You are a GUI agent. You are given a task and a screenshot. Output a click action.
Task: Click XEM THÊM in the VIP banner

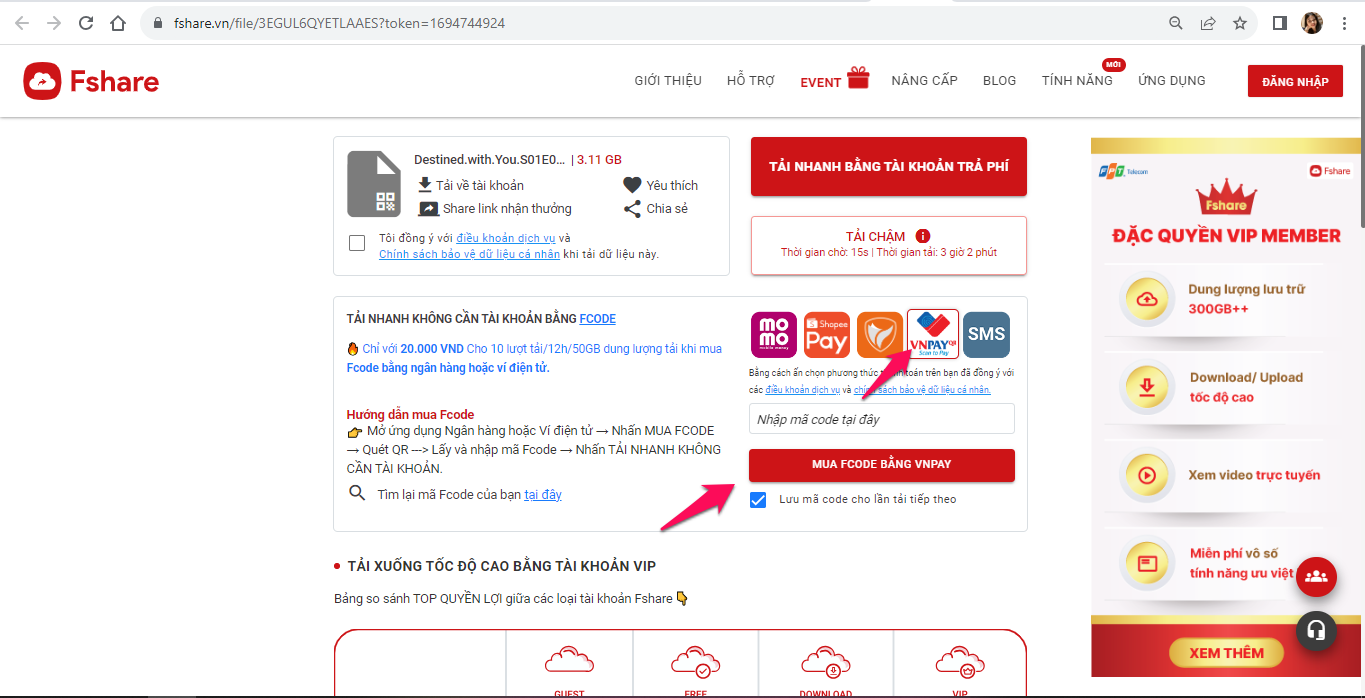click(1227, 653)
